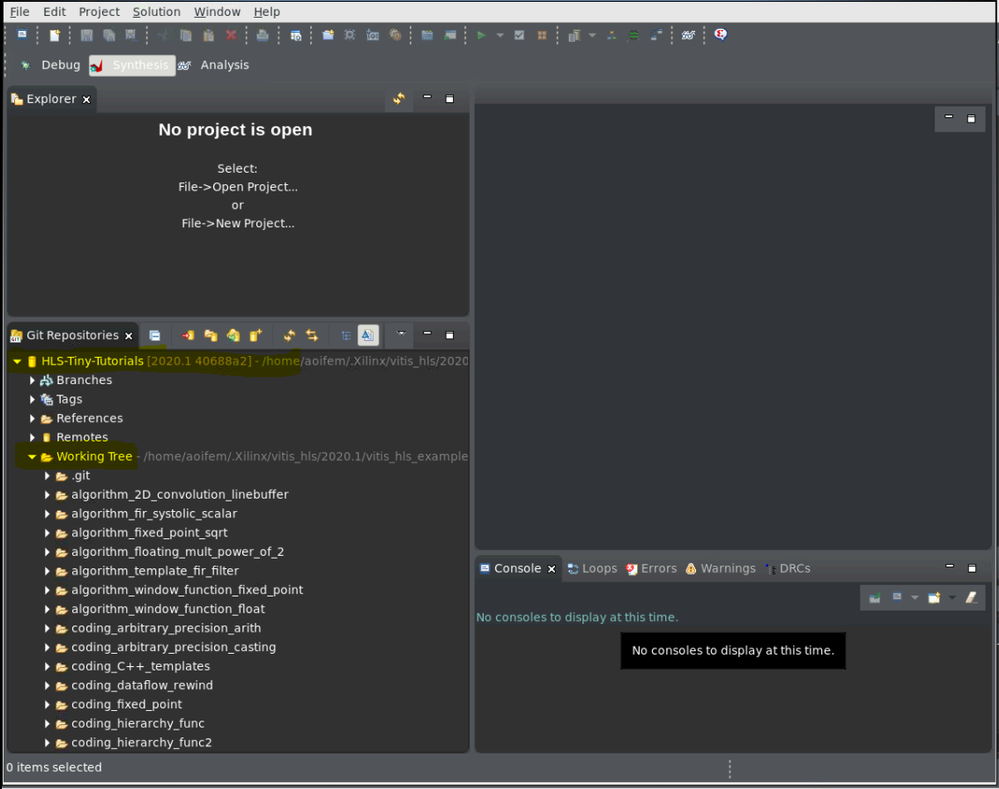Switch to the Synthesis perspective
Screen dimensions: 999x789
131,65
